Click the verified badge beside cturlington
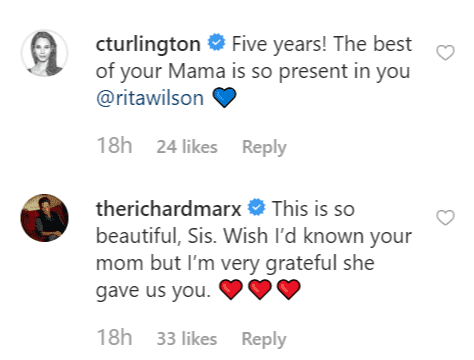This screenshot has height=360, width=474. pos(217,42)
